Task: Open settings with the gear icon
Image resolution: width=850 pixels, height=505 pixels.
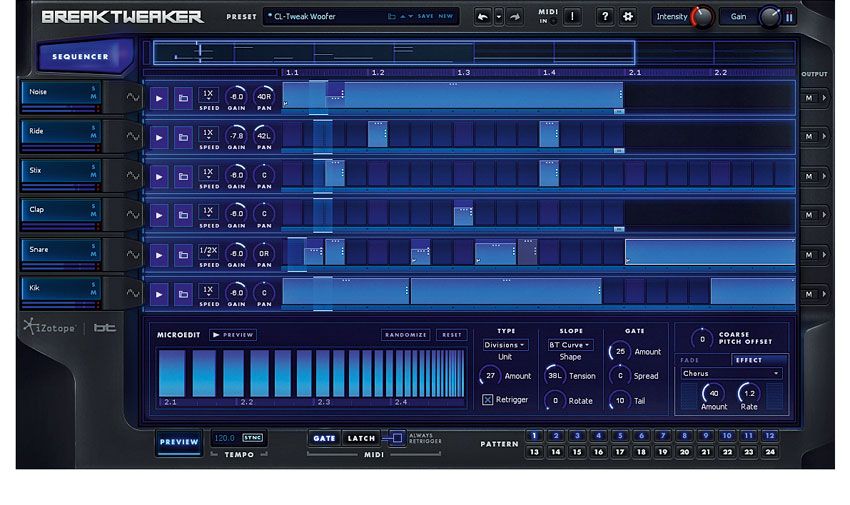Action: tap(628, 17)
